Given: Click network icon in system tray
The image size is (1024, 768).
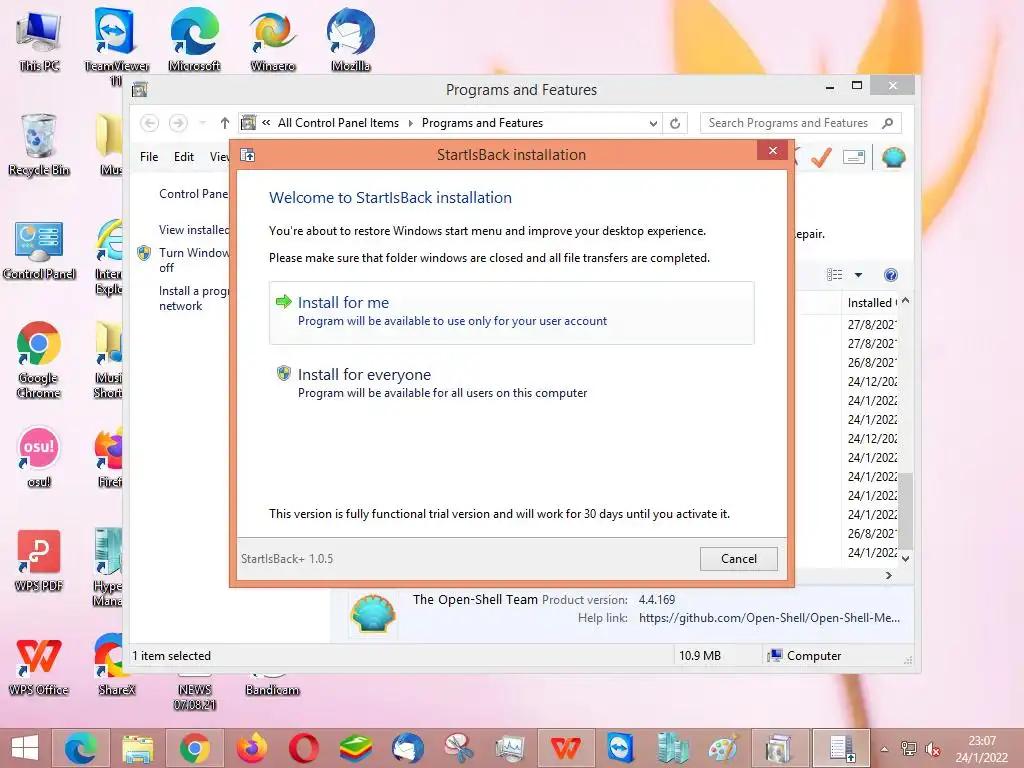Looking at the screenshot, I should 908,749.
